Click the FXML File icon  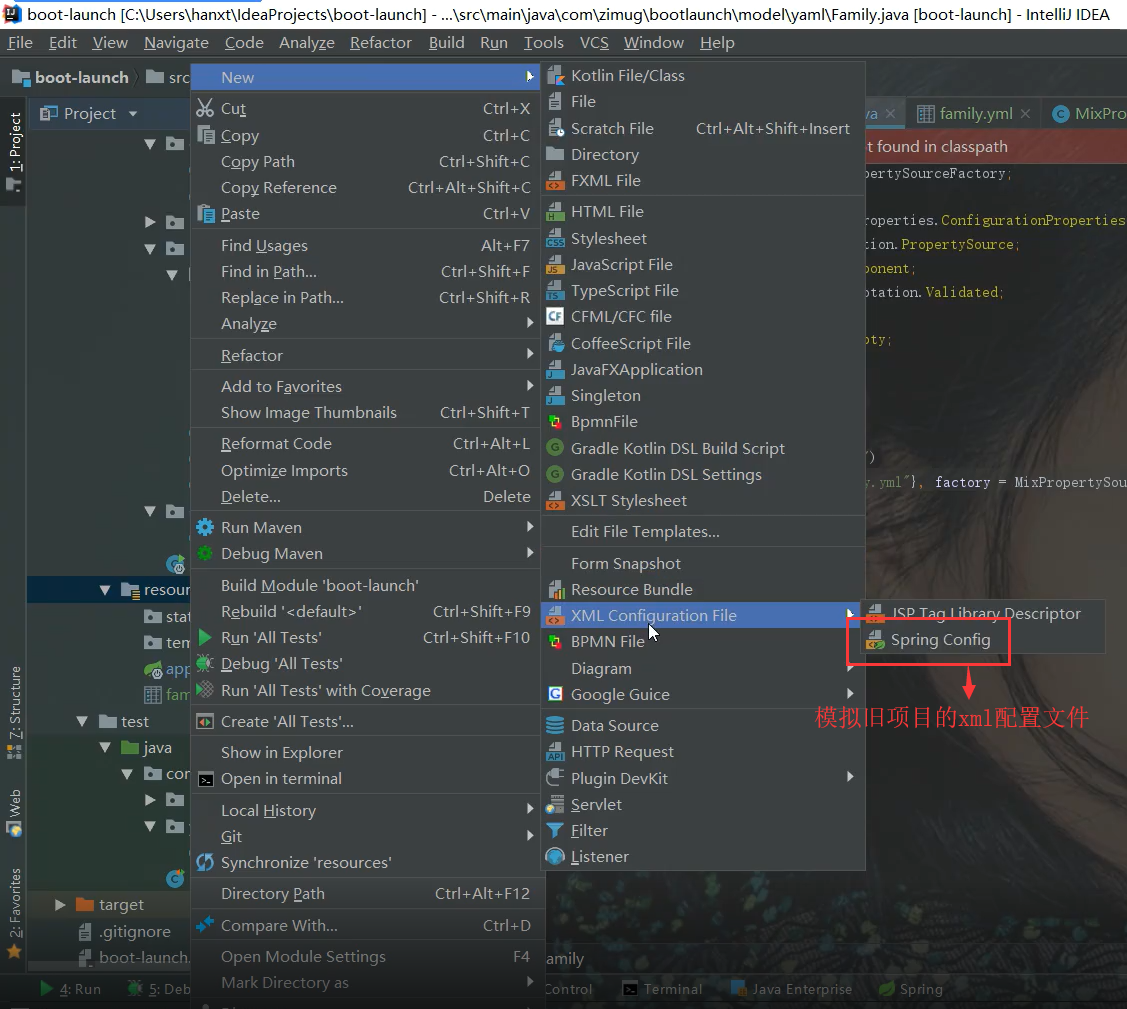[555, 180]
